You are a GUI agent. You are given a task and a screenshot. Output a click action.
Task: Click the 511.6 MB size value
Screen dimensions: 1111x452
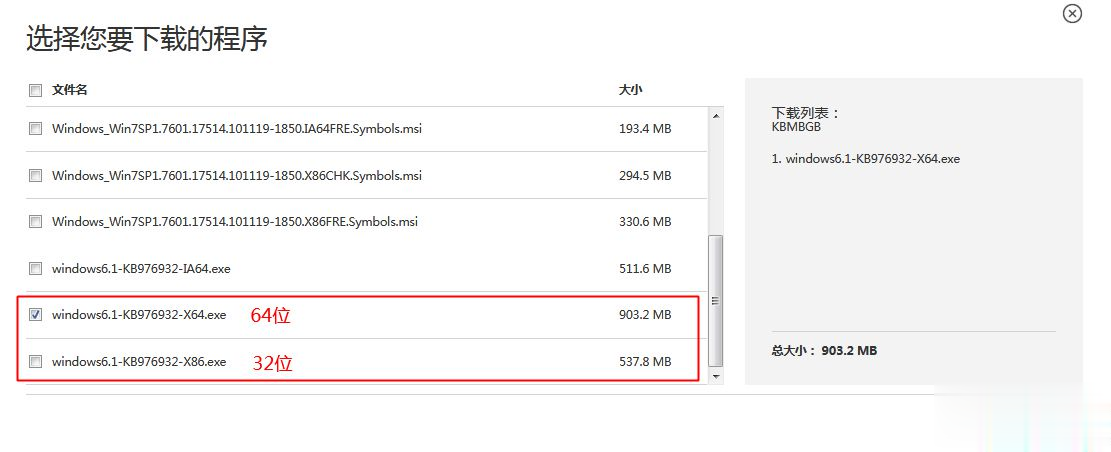point(645,269)
